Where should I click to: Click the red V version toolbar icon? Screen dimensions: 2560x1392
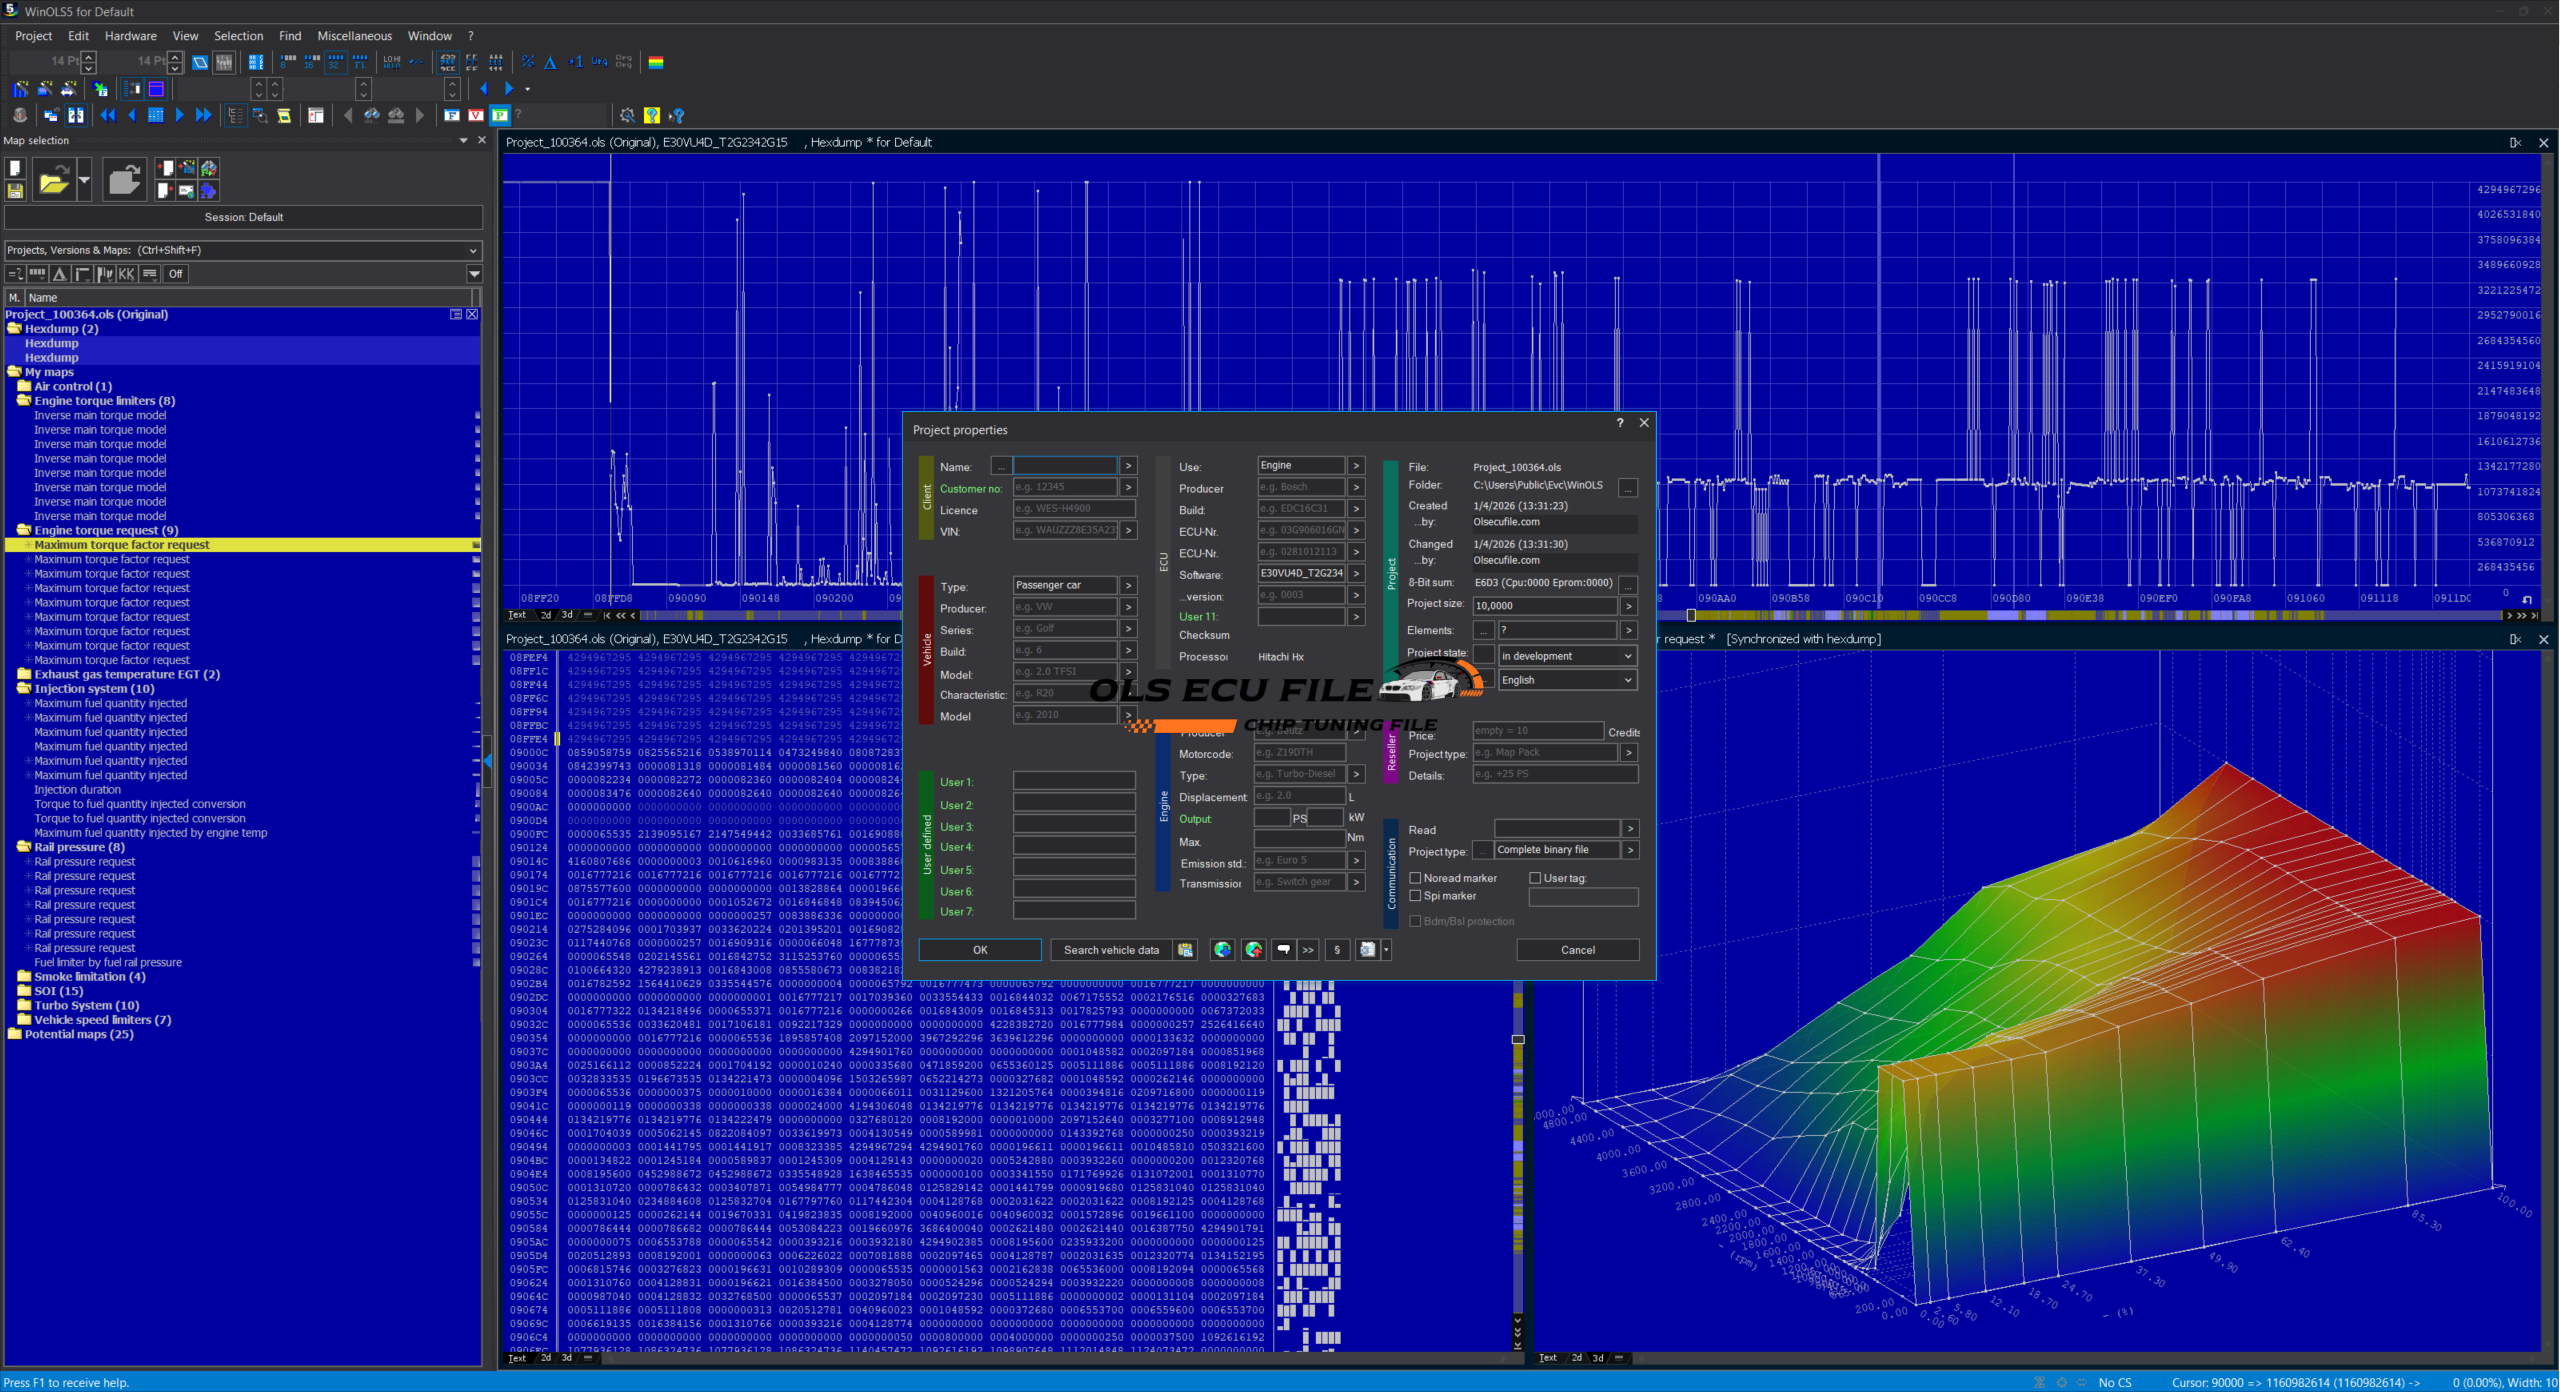[x=476, y=115]
